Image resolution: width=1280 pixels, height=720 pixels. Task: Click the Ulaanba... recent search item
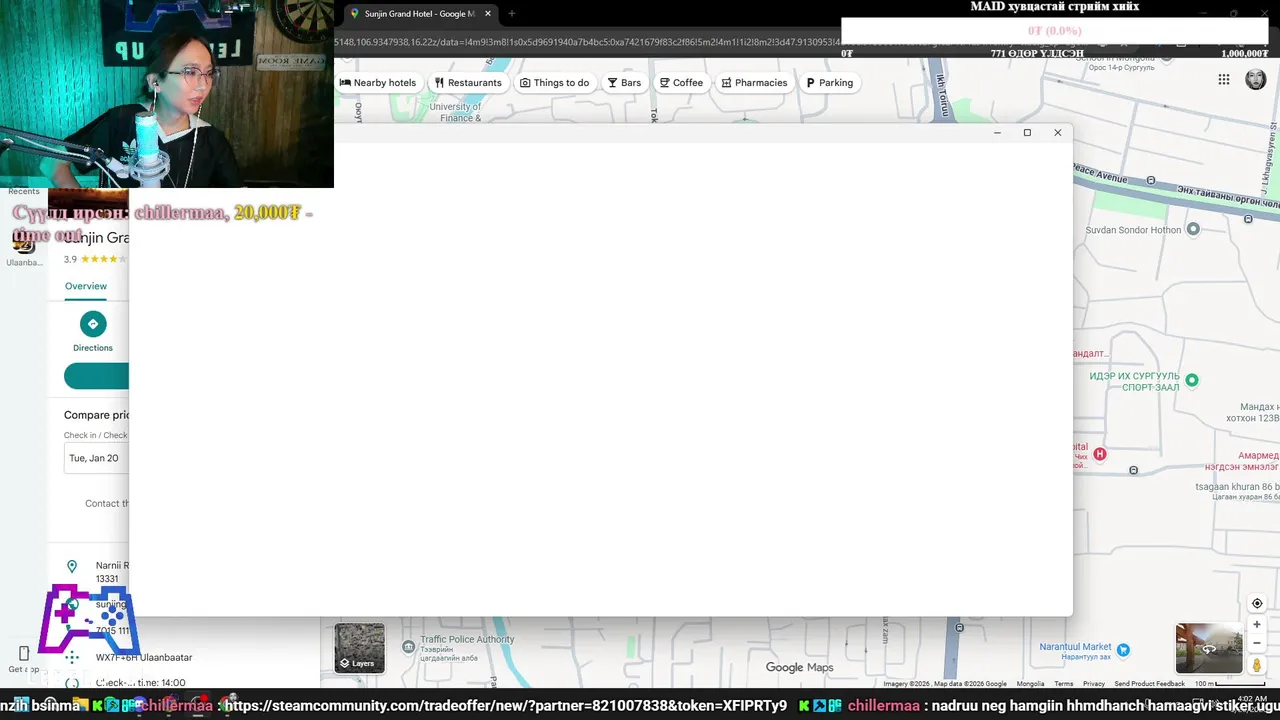[x=24, y=250]
